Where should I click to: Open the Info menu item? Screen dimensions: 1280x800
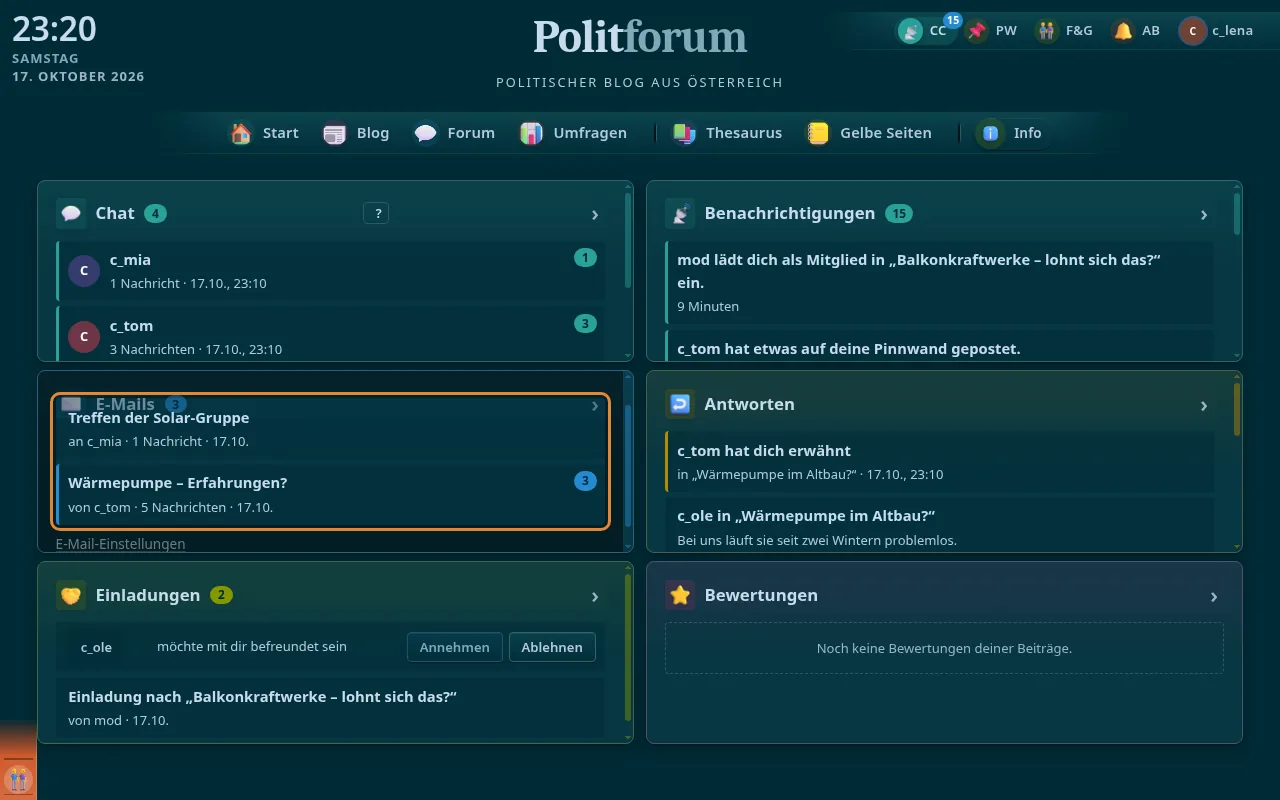coord(1013,133)
